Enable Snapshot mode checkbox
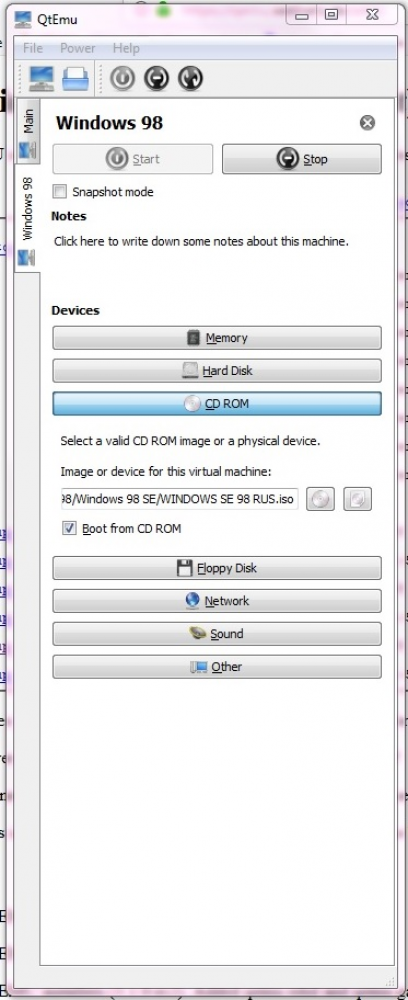 coord(60,191)
